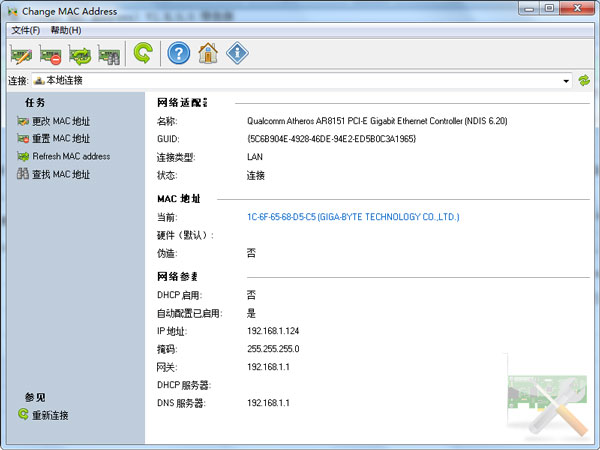Image resolution: width=600 pixels, height=450 pixels.
Task: Refresh connection list with green arrows icon
Action: click(x=584, y=81)
